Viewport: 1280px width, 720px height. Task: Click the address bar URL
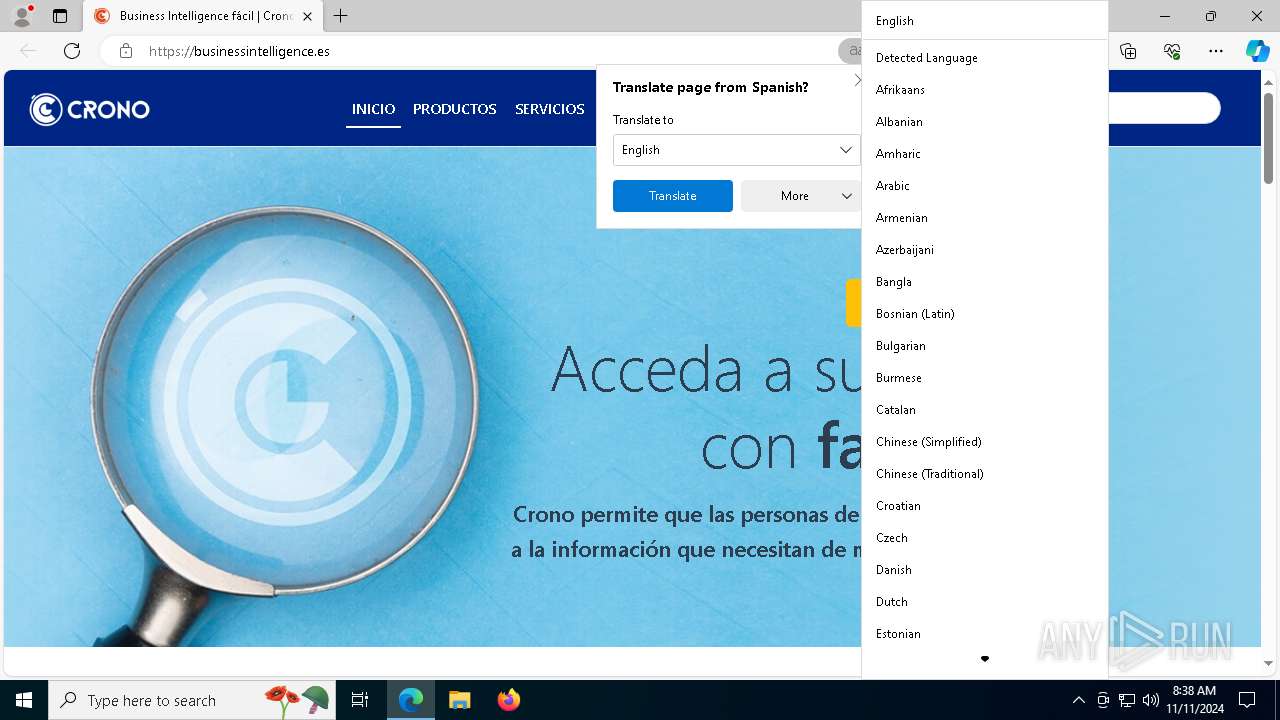[x=239, y=51]
